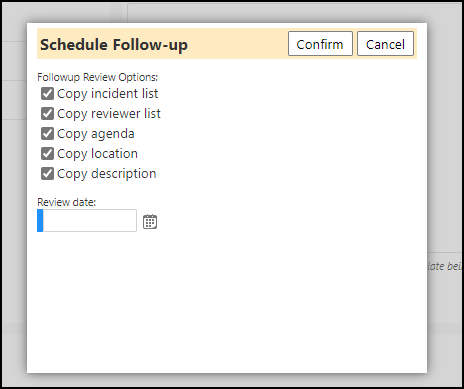Uncheck the Copy incident list checkbox
This screenshot has width=464, height=389.
pyautogui.click(x=47, y=94)
